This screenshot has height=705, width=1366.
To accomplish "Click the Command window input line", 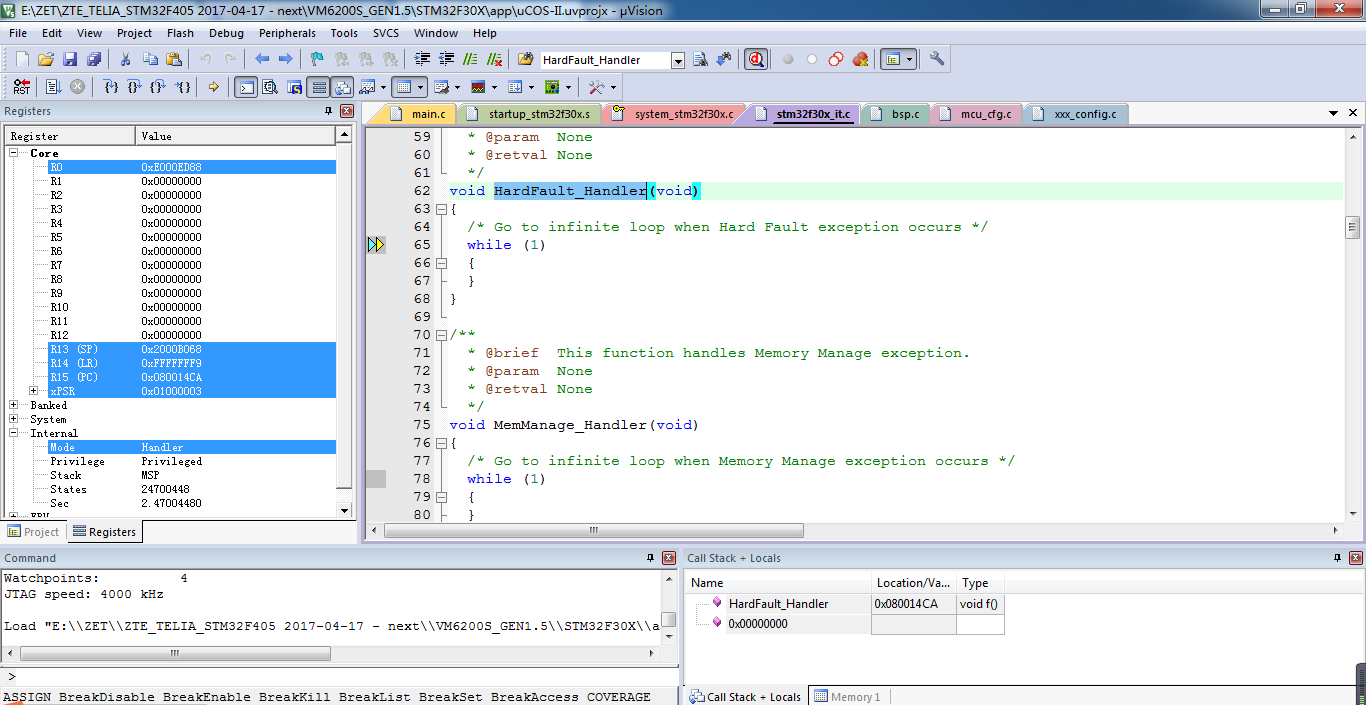I will [340, 676].
